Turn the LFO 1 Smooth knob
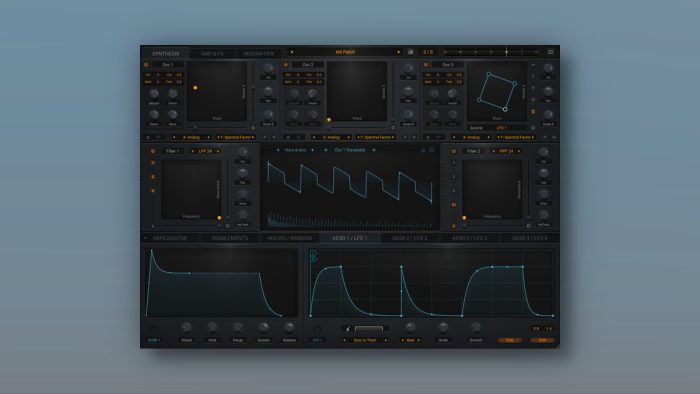Viewport: 700px width, 394px height. pyautogui.click(x=475, y=328)
